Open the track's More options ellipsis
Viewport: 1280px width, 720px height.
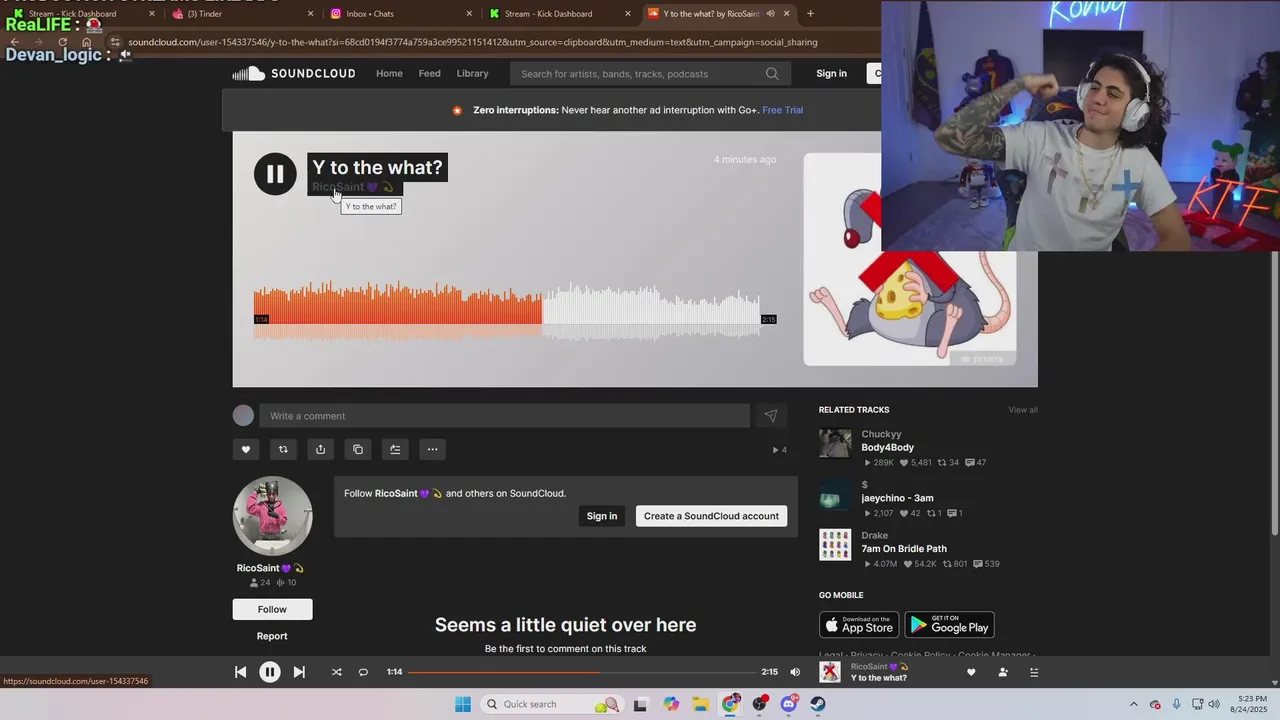tap(432, 449)
